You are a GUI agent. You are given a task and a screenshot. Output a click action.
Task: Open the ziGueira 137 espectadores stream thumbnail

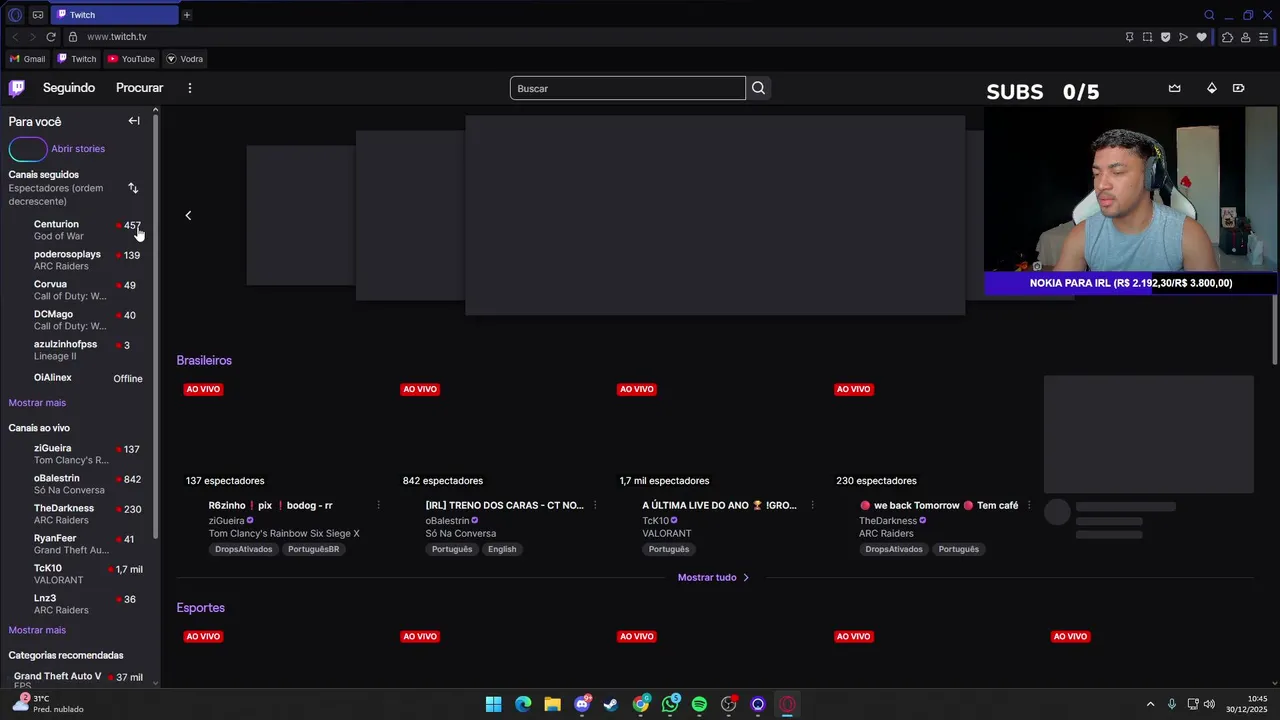281,434
